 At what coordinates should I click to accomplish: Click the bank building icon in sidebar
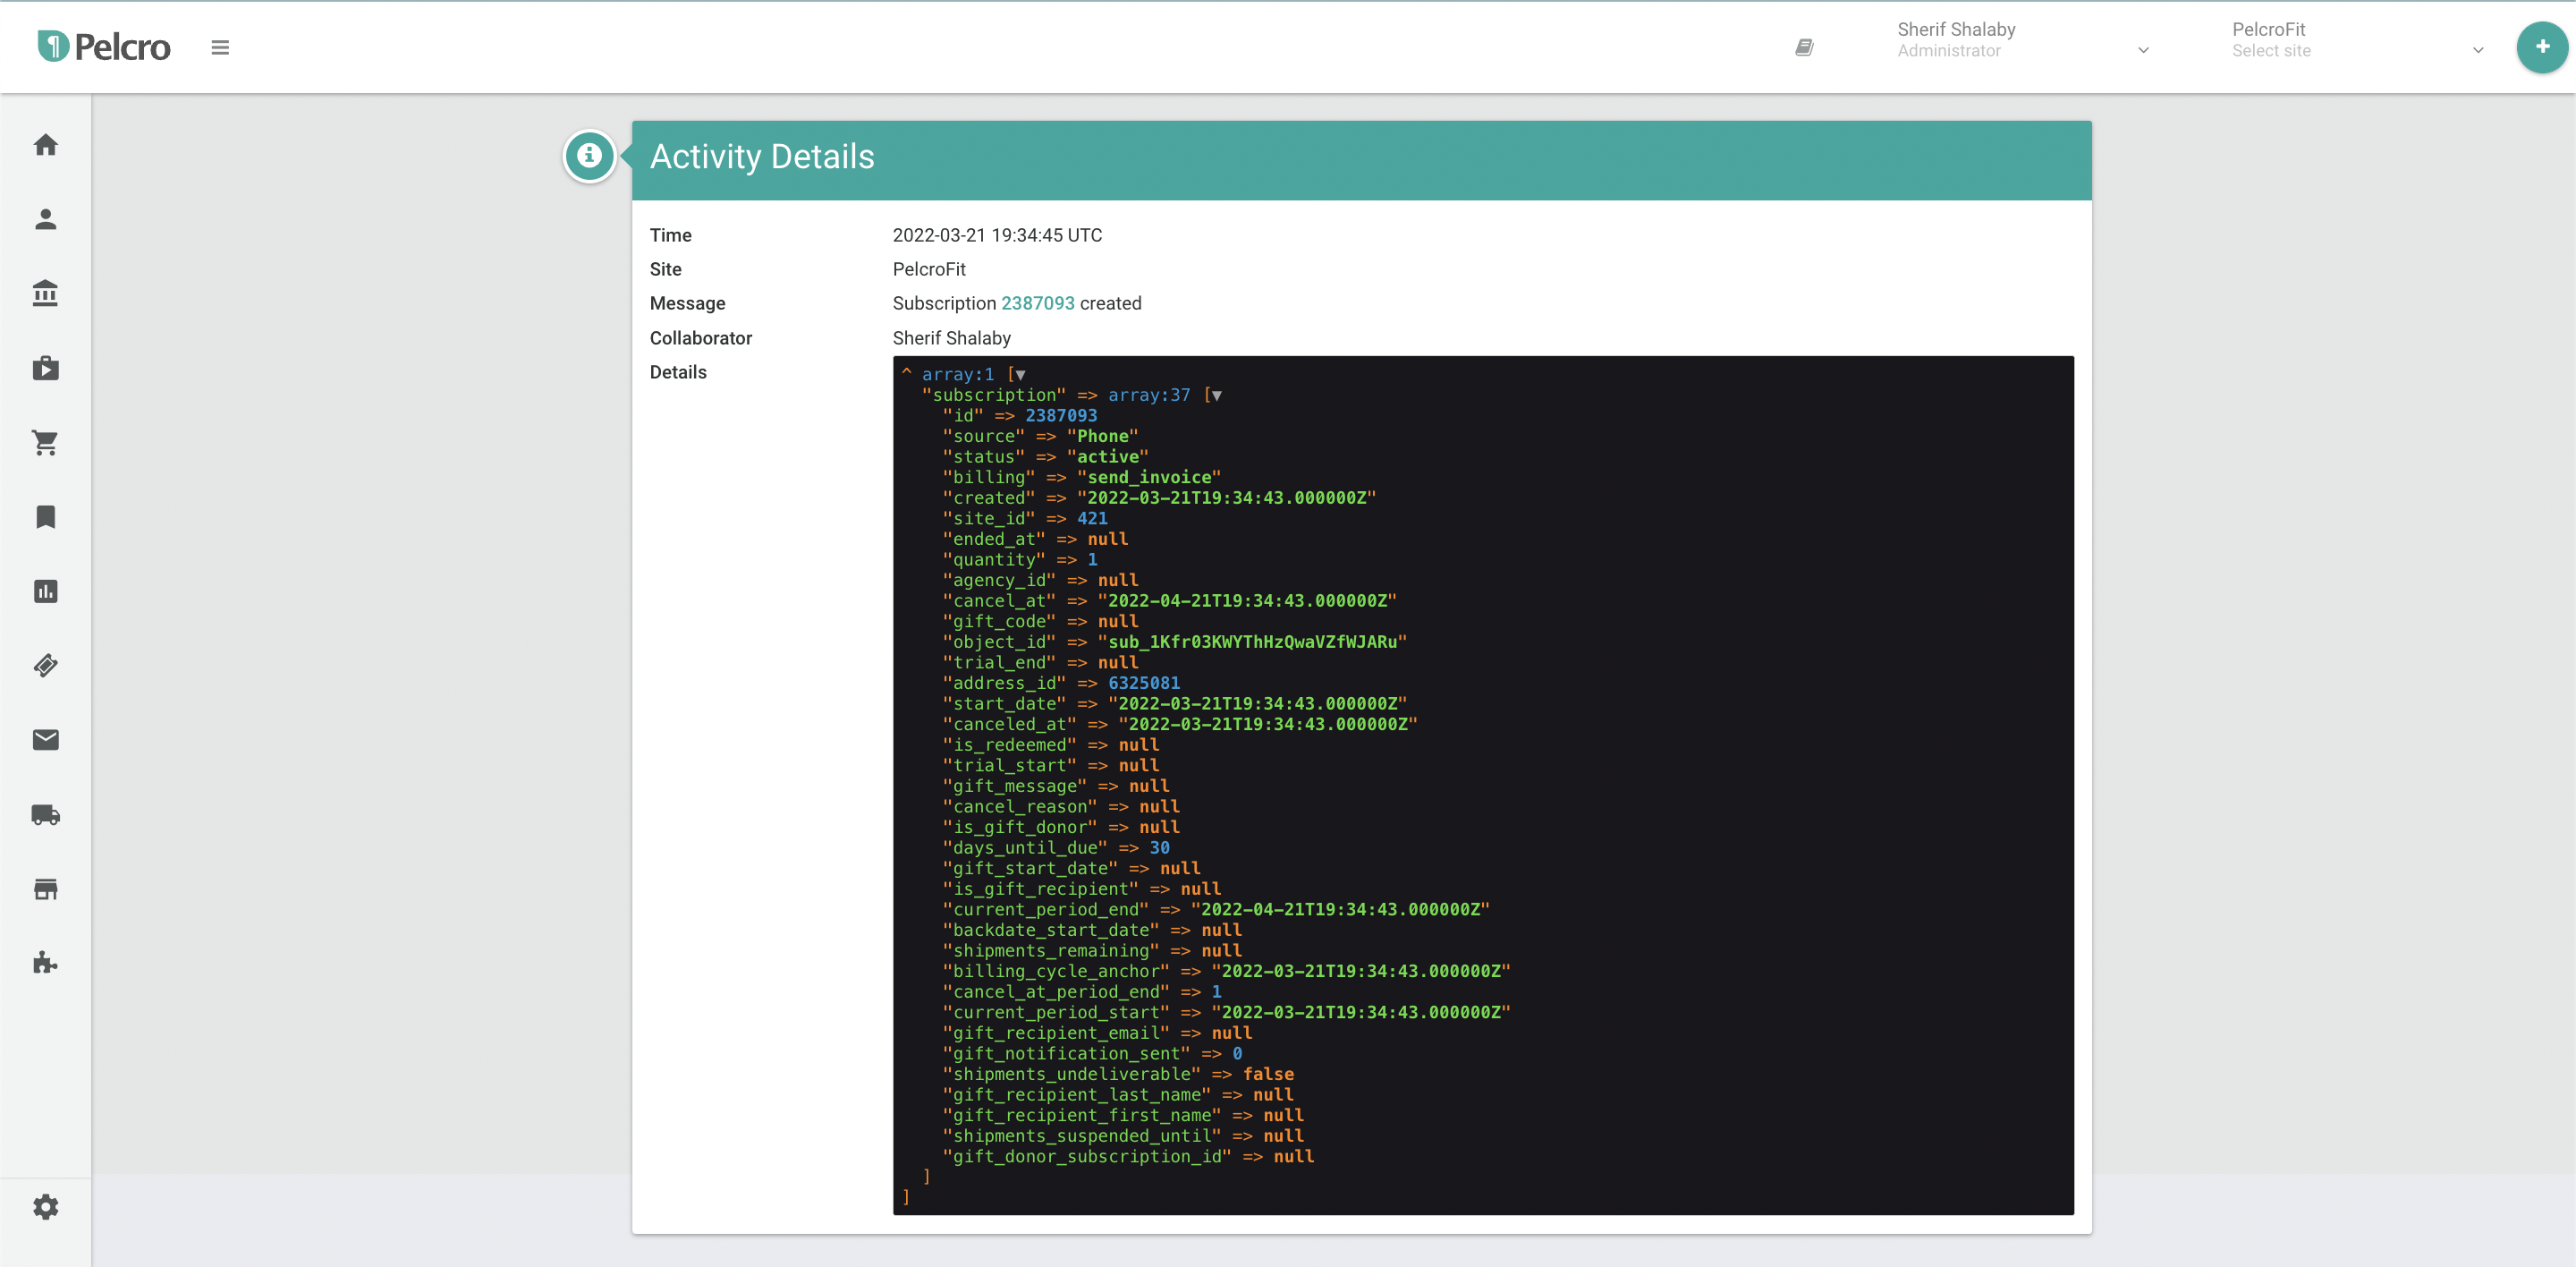(x=46, y=294)
